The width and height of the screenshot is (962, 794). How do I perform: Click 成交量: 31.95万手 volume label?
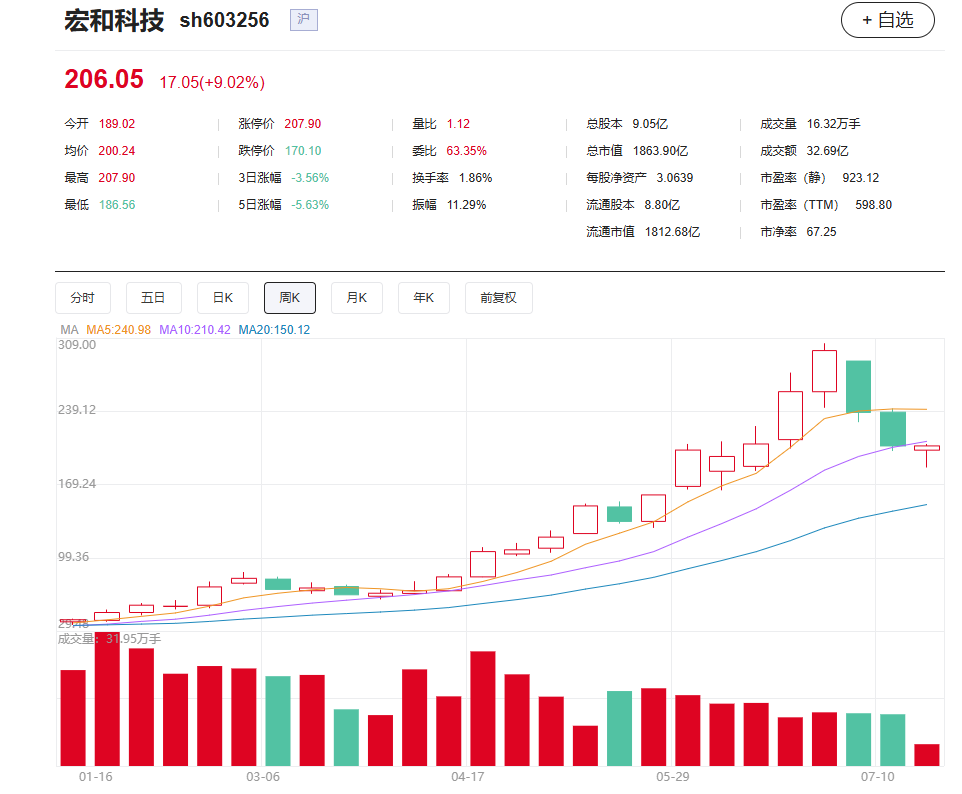pos(109,639)
